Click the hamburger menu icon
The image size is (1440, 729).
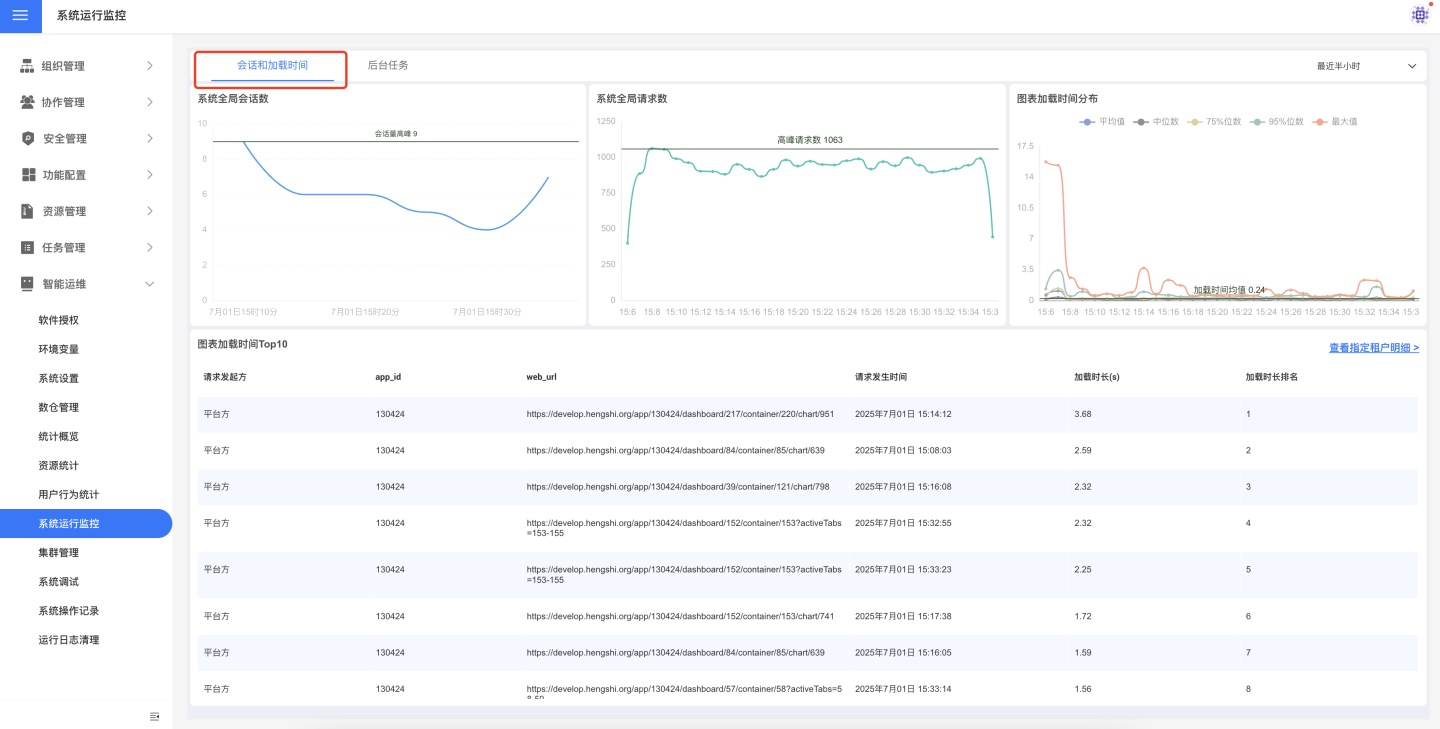[20, 16]
